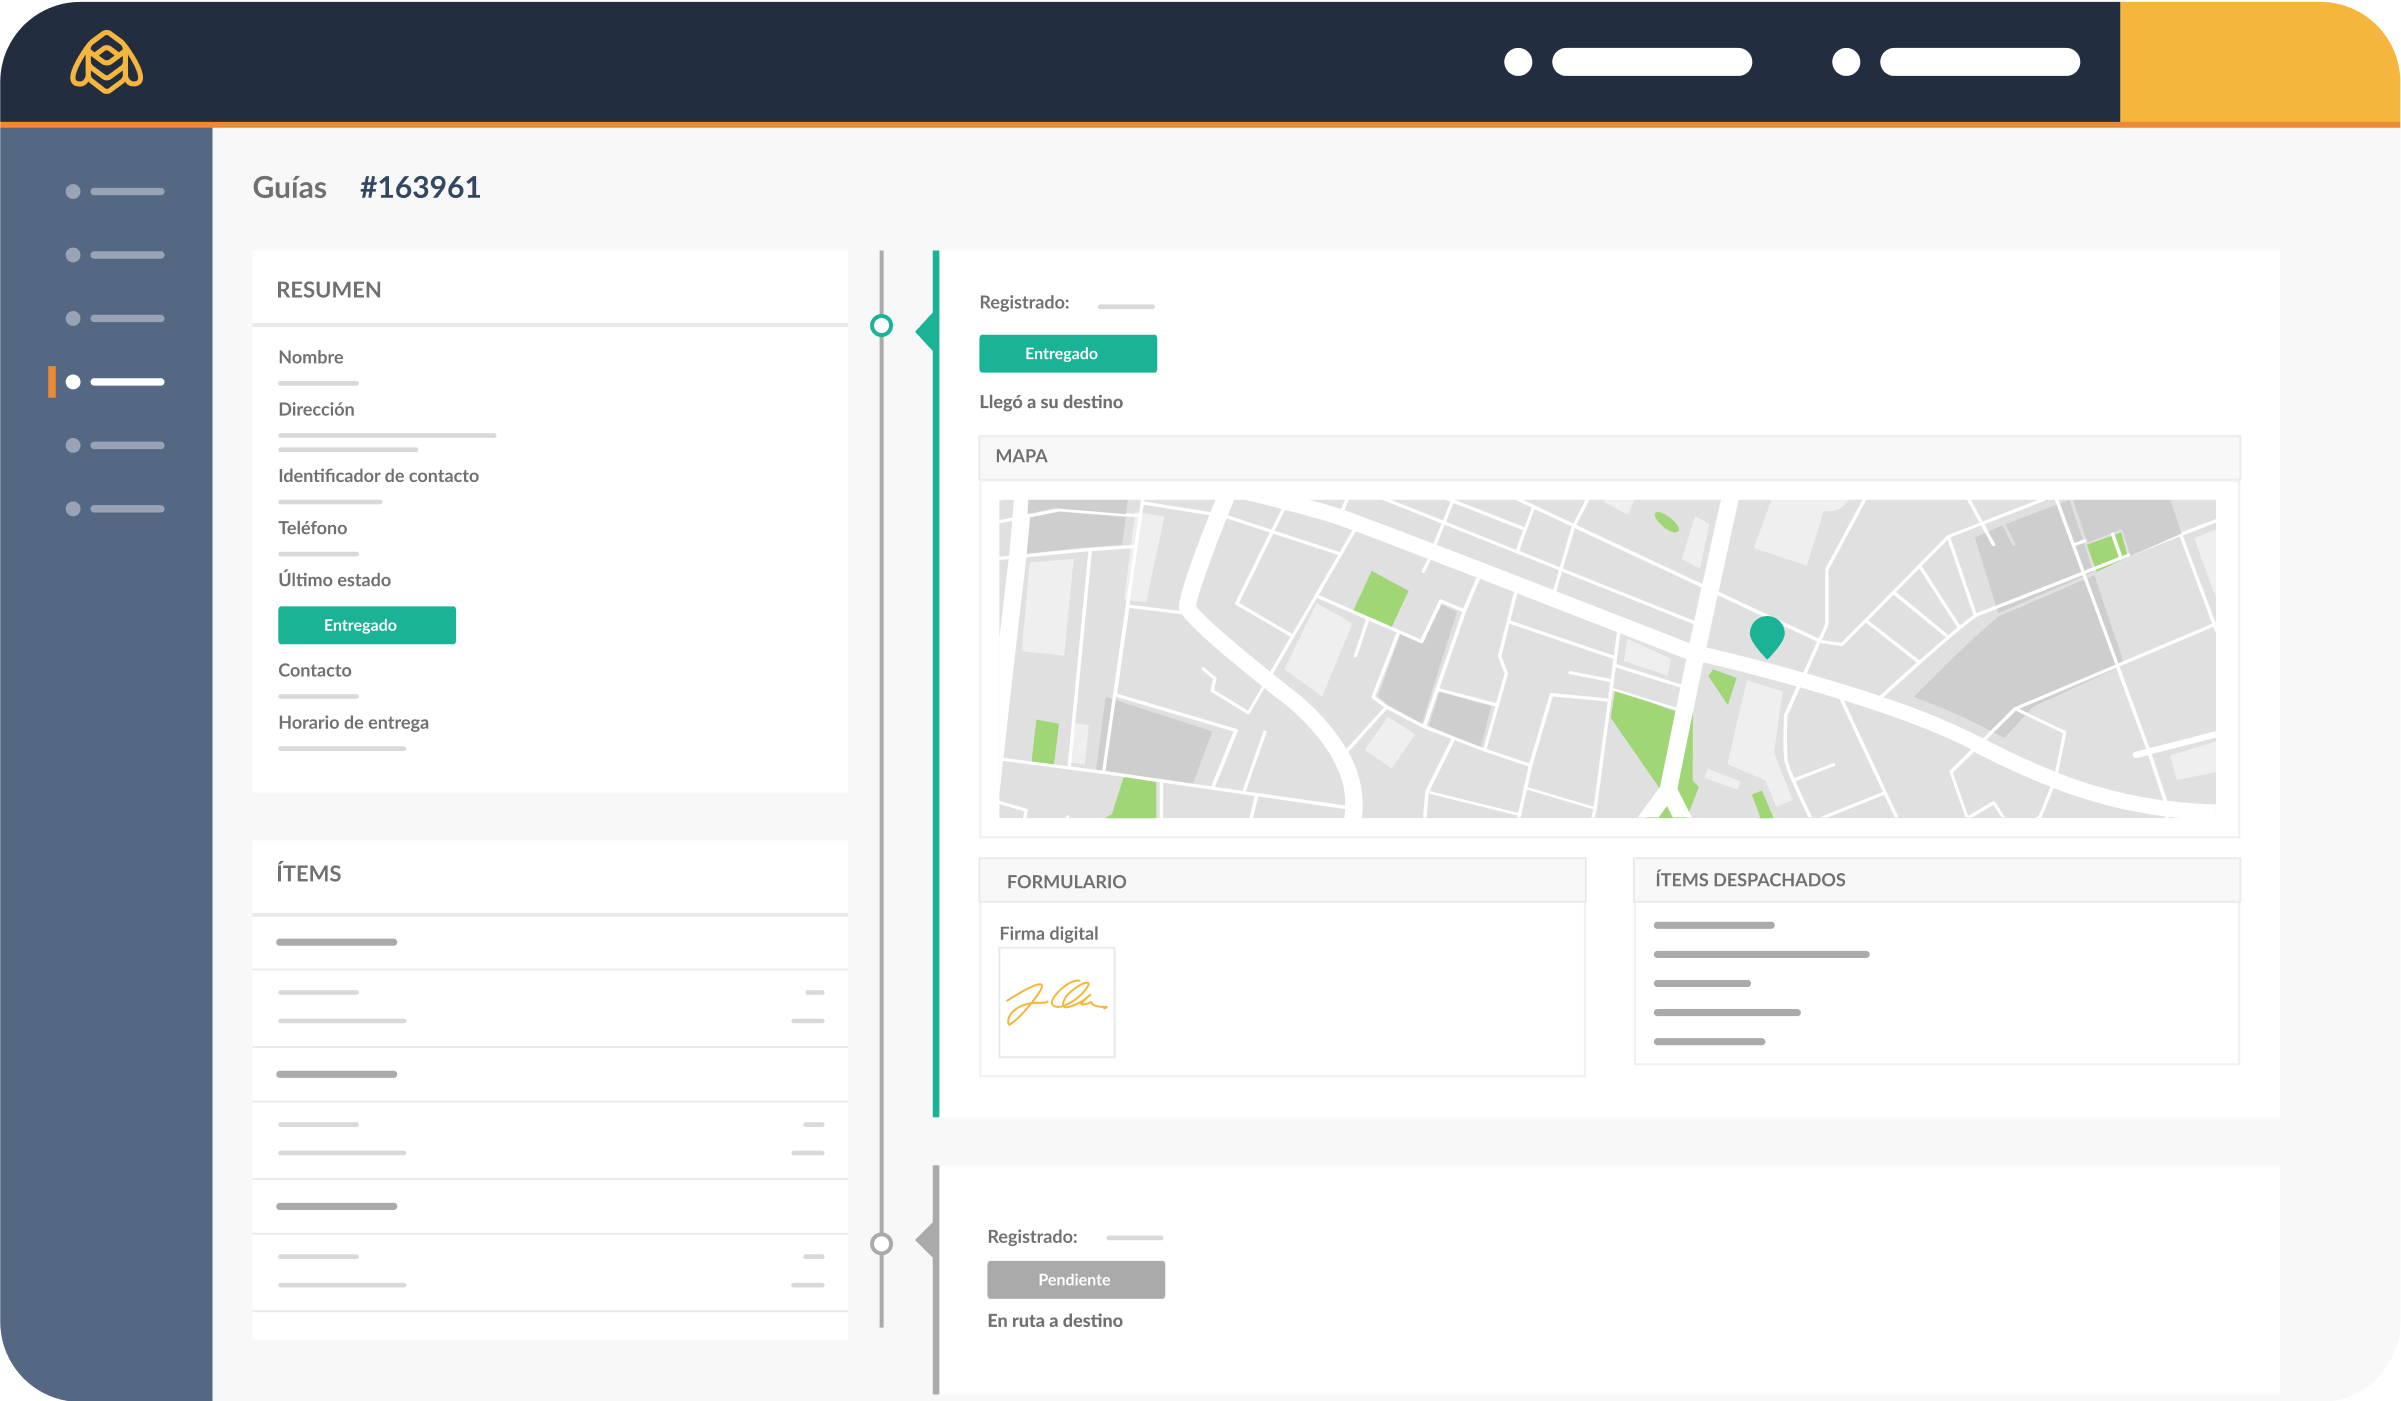Click the MAPA section header
2401x1401 pixels.
point(1609,456)
